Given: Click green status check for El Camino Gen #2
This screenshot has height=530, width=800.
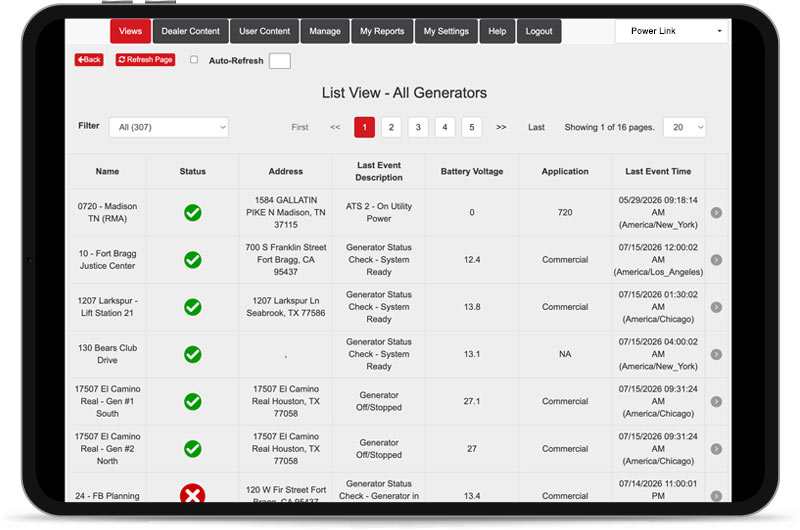Looking at the screenshot, I should click(x=192, y=449).
